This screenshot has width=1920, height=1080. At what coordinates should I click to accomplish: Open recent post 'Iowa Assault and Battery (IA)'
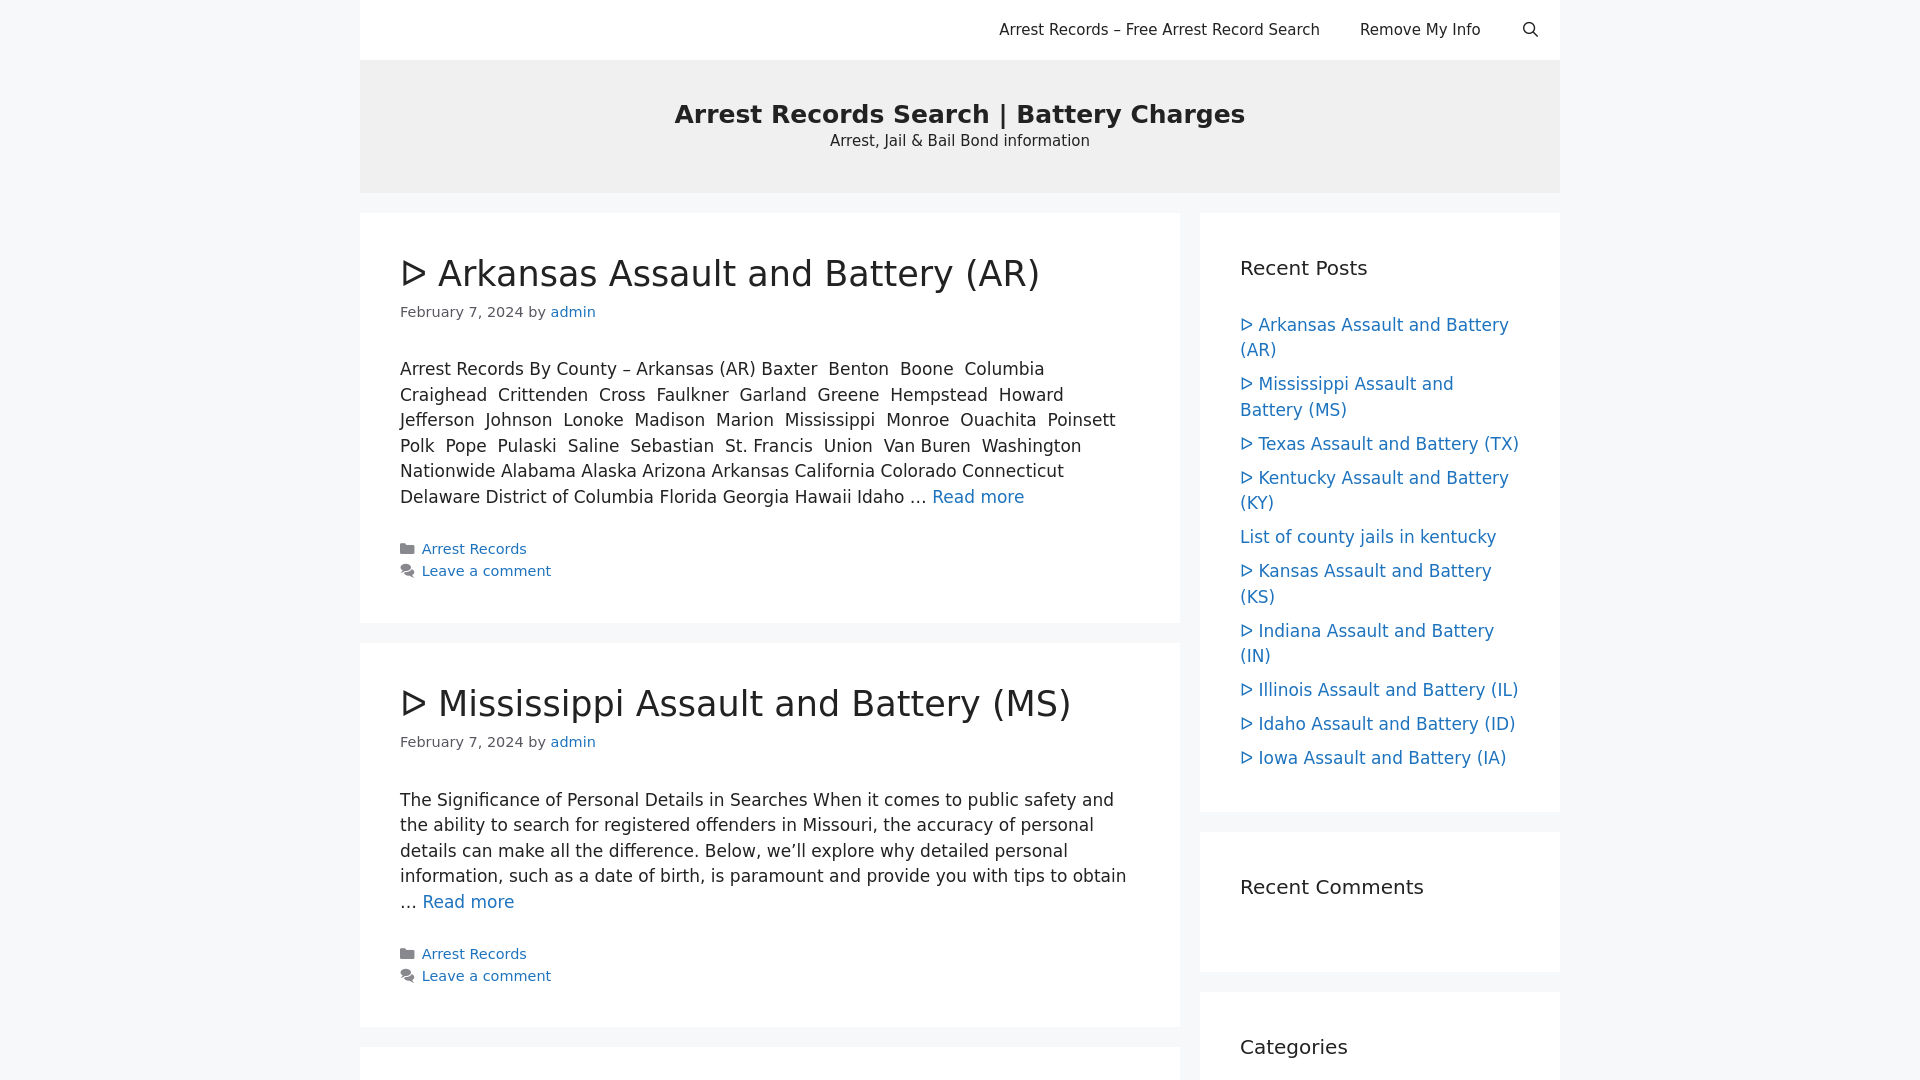coord(1373,758)
